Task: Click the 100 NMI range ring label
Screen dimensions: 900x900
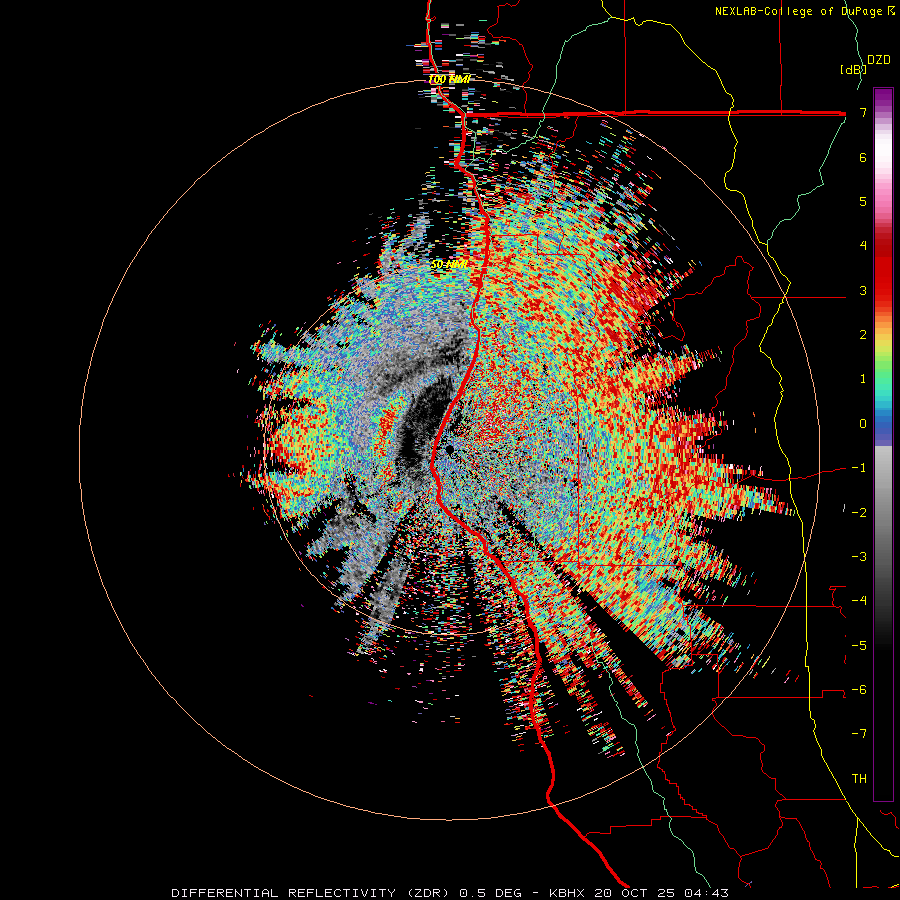Action: (449, 79)
